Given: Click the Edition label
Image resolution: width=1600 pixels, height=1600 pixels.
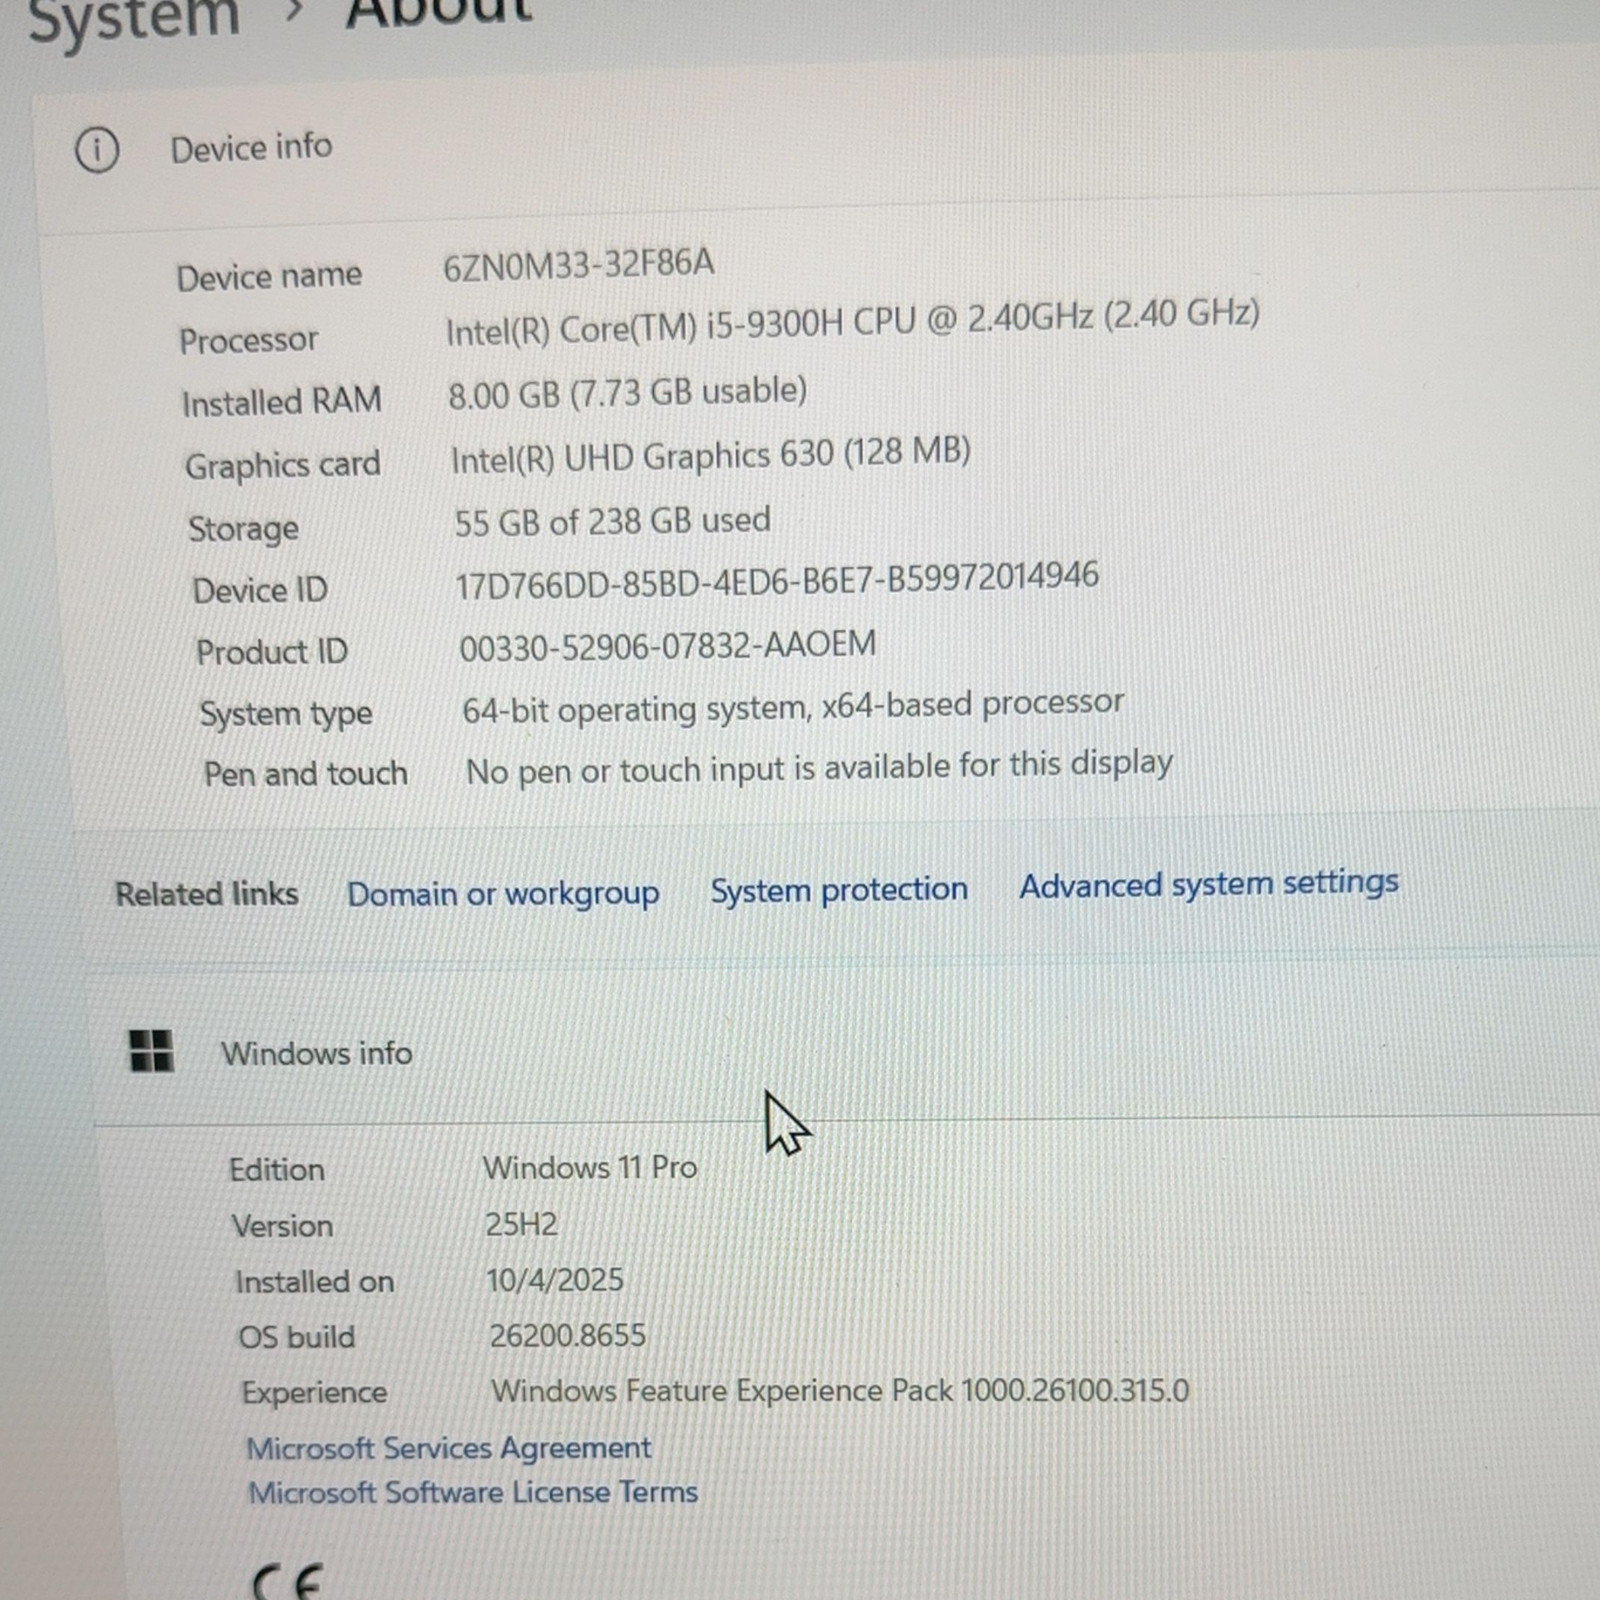Looking at the screenshot, I should 277,1169.
